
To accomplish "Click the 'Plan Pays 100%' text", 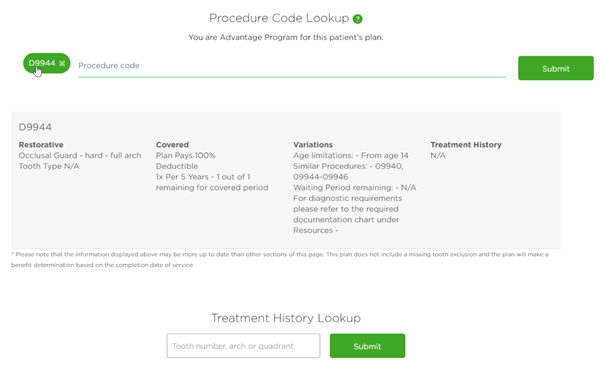I will (186, 155).
